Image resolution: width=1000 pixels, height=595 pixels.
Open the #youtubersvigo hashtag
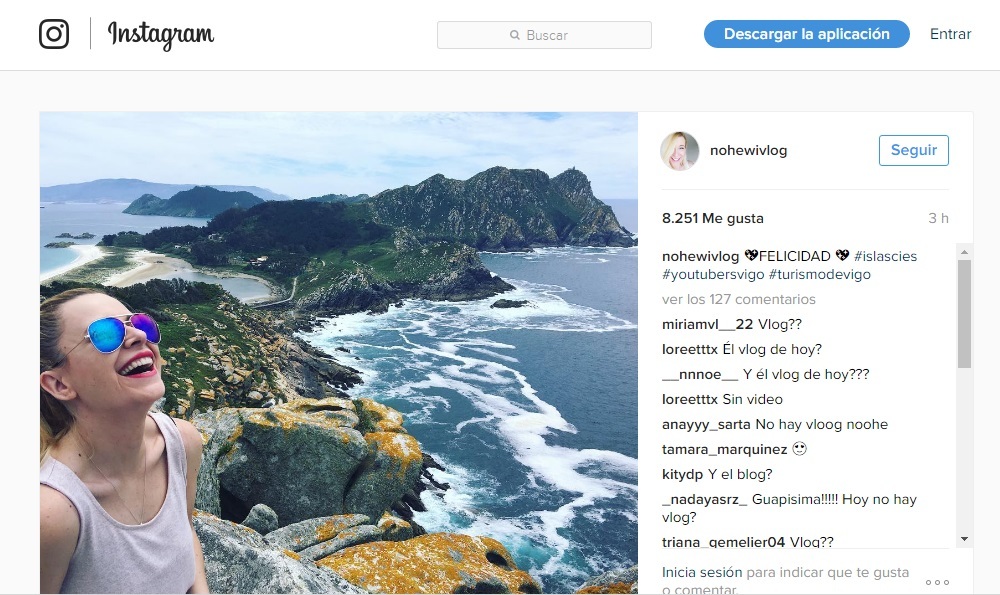coord(713,274)
